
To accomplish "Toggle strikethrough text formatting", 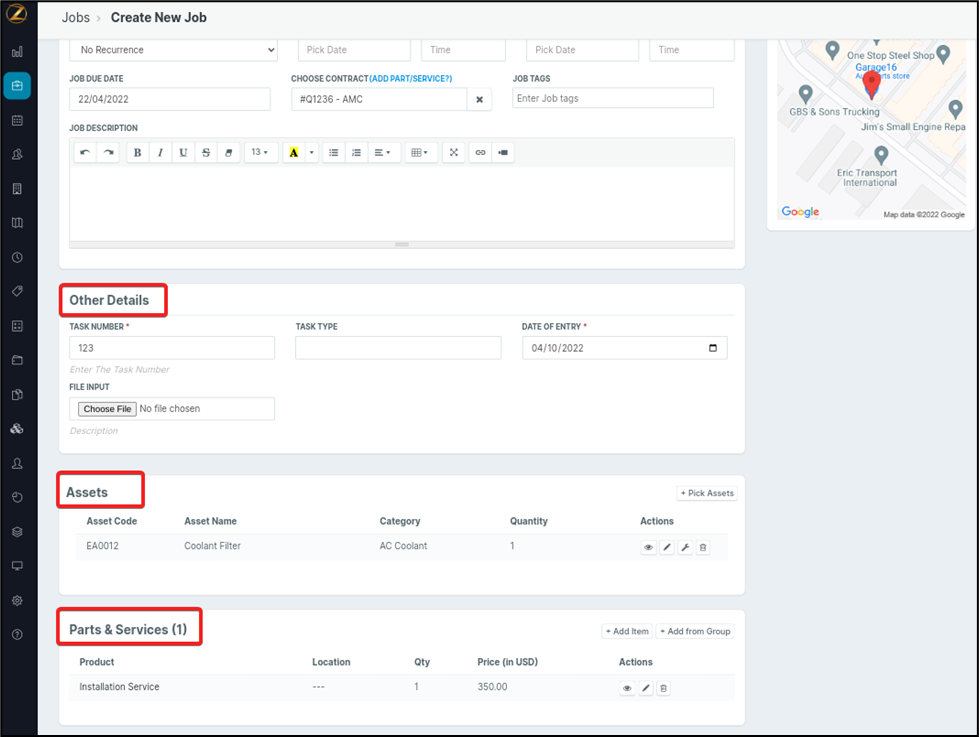I will pos(206,153).
